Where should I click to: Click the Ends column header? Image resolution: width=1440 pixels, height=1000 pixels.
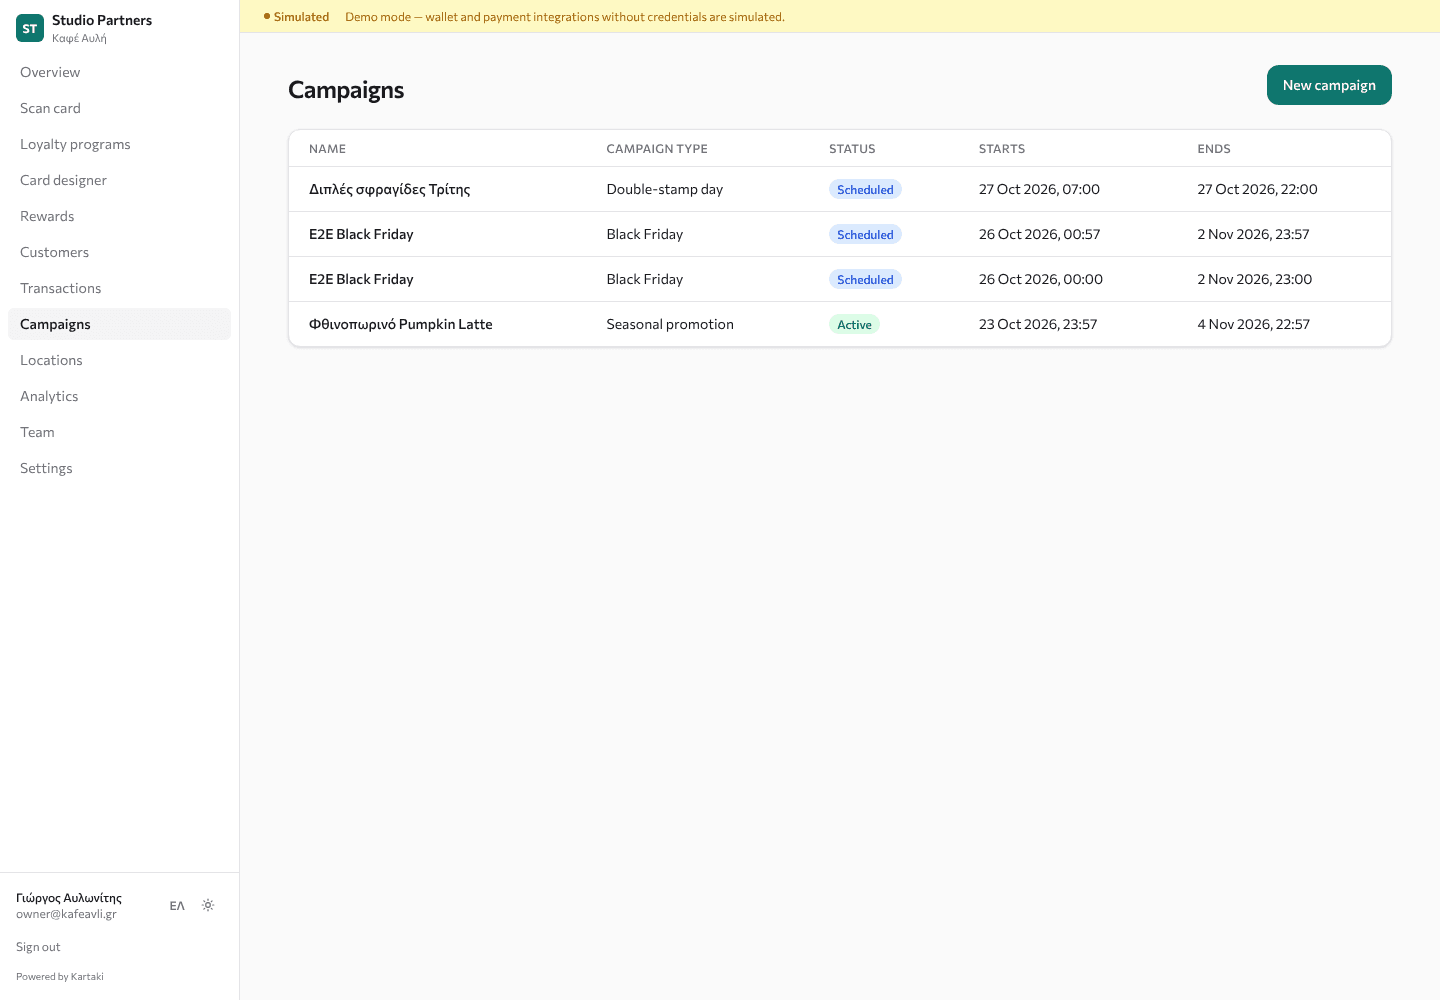tap(1214, 149)
